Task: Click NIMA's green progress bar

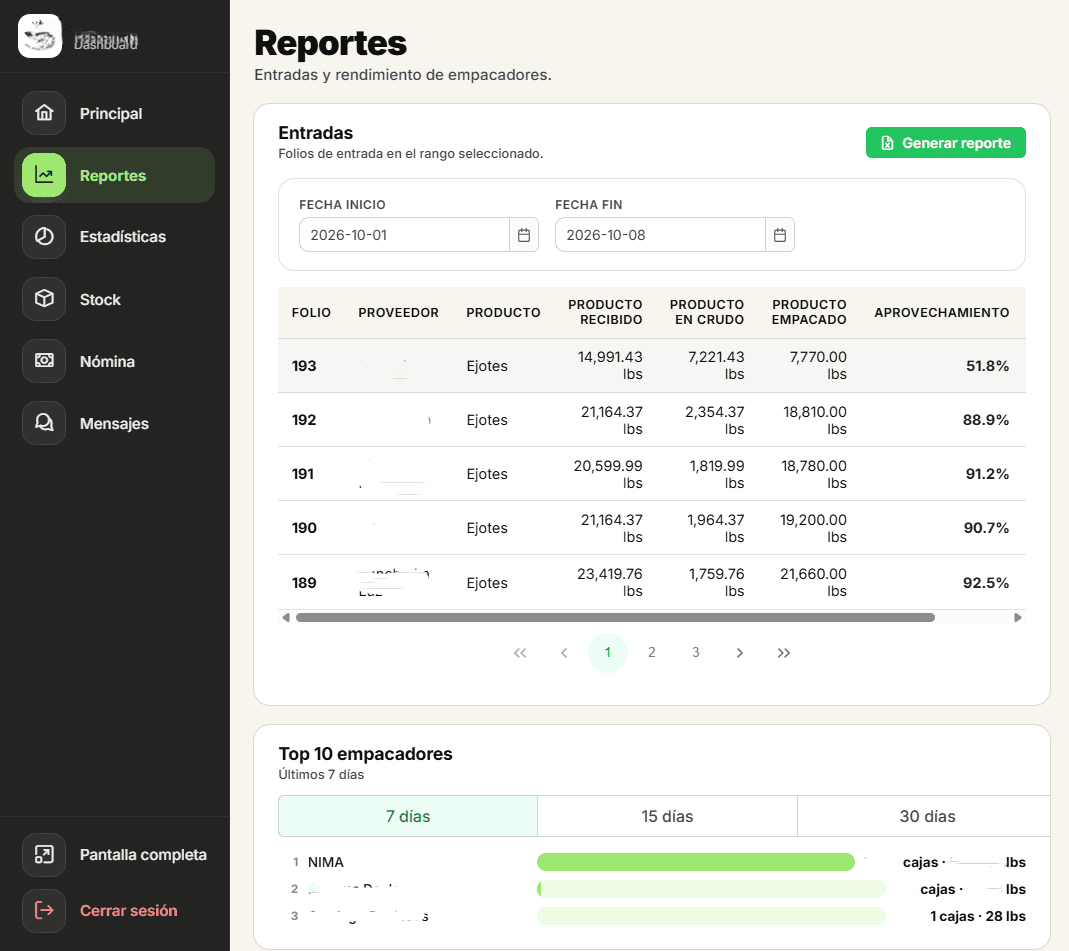Action: (695, 862)
